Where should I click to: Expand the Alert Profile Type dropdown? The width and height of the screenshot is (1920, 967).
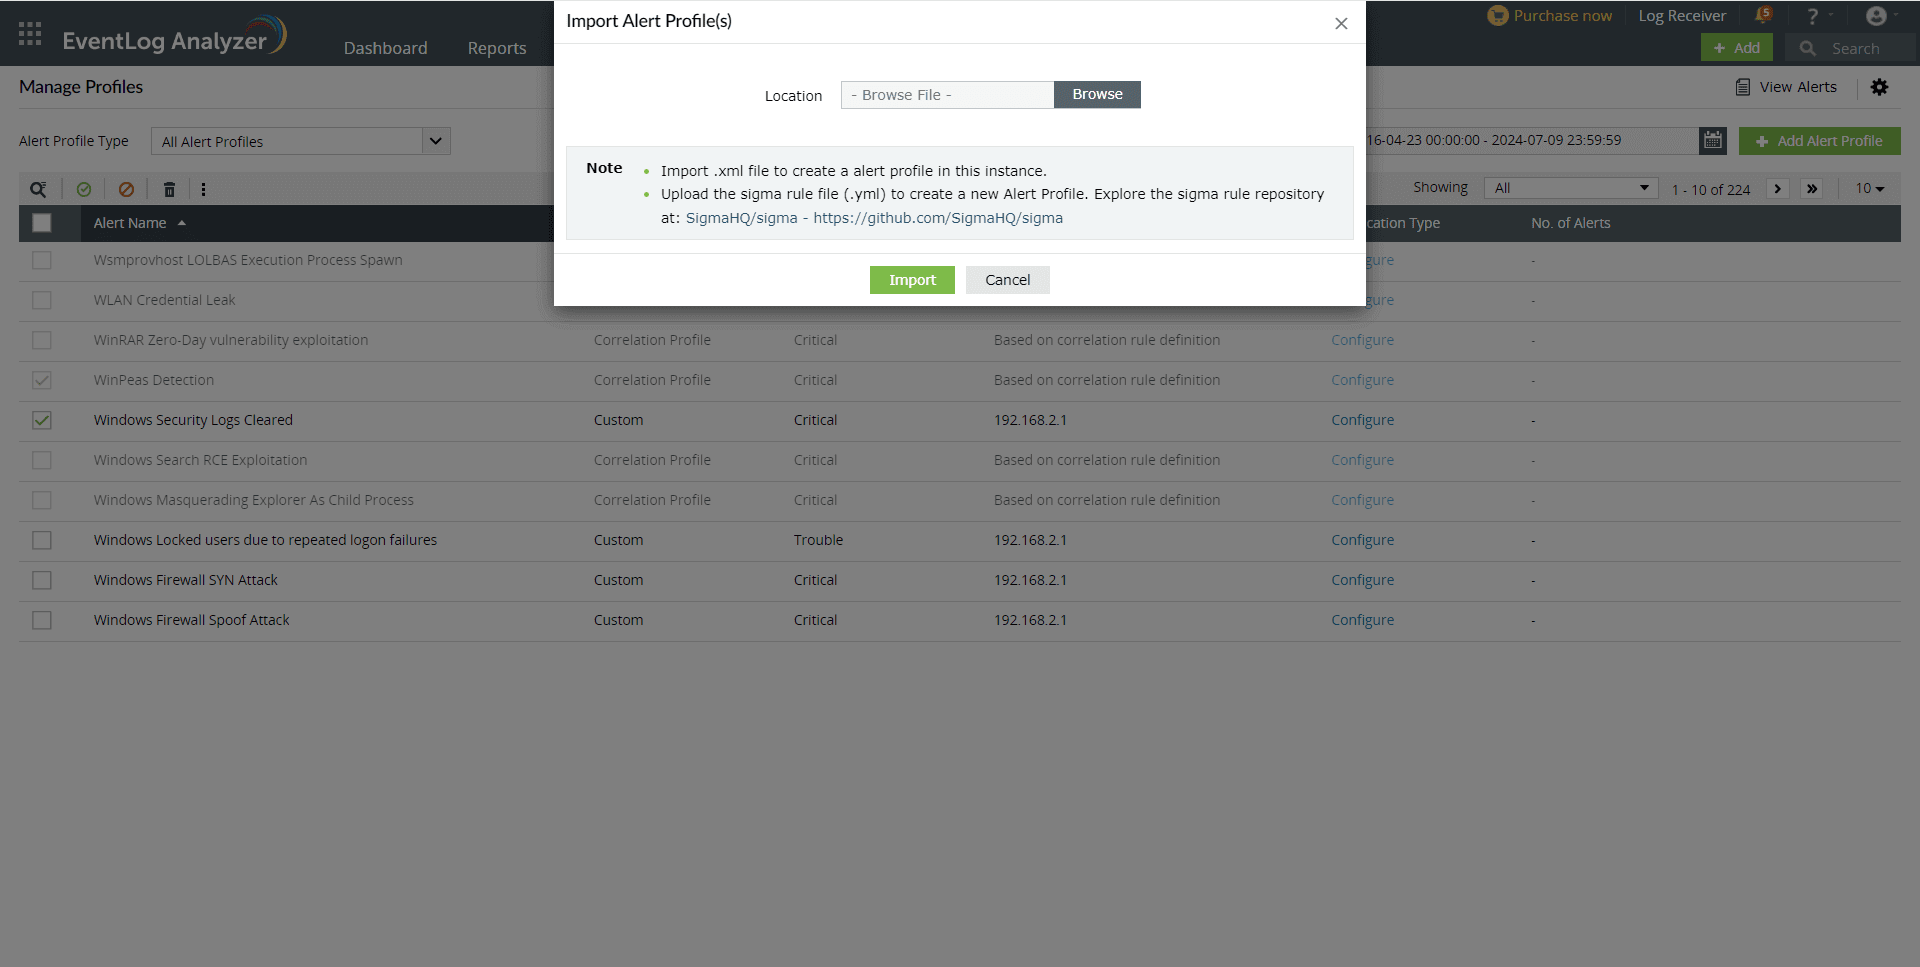(435, 141)
